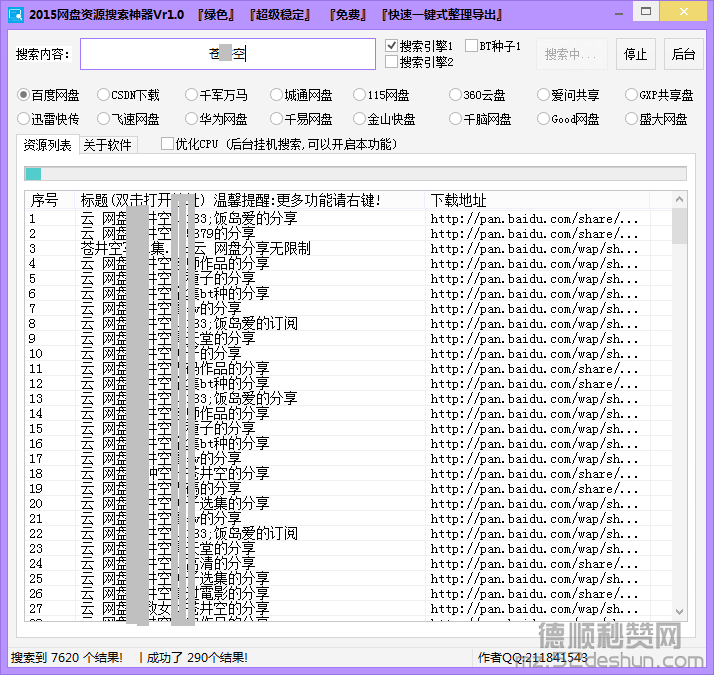The image size is (714, 675).
Task: Maximize the window
Action: click(x=645, y=11)
